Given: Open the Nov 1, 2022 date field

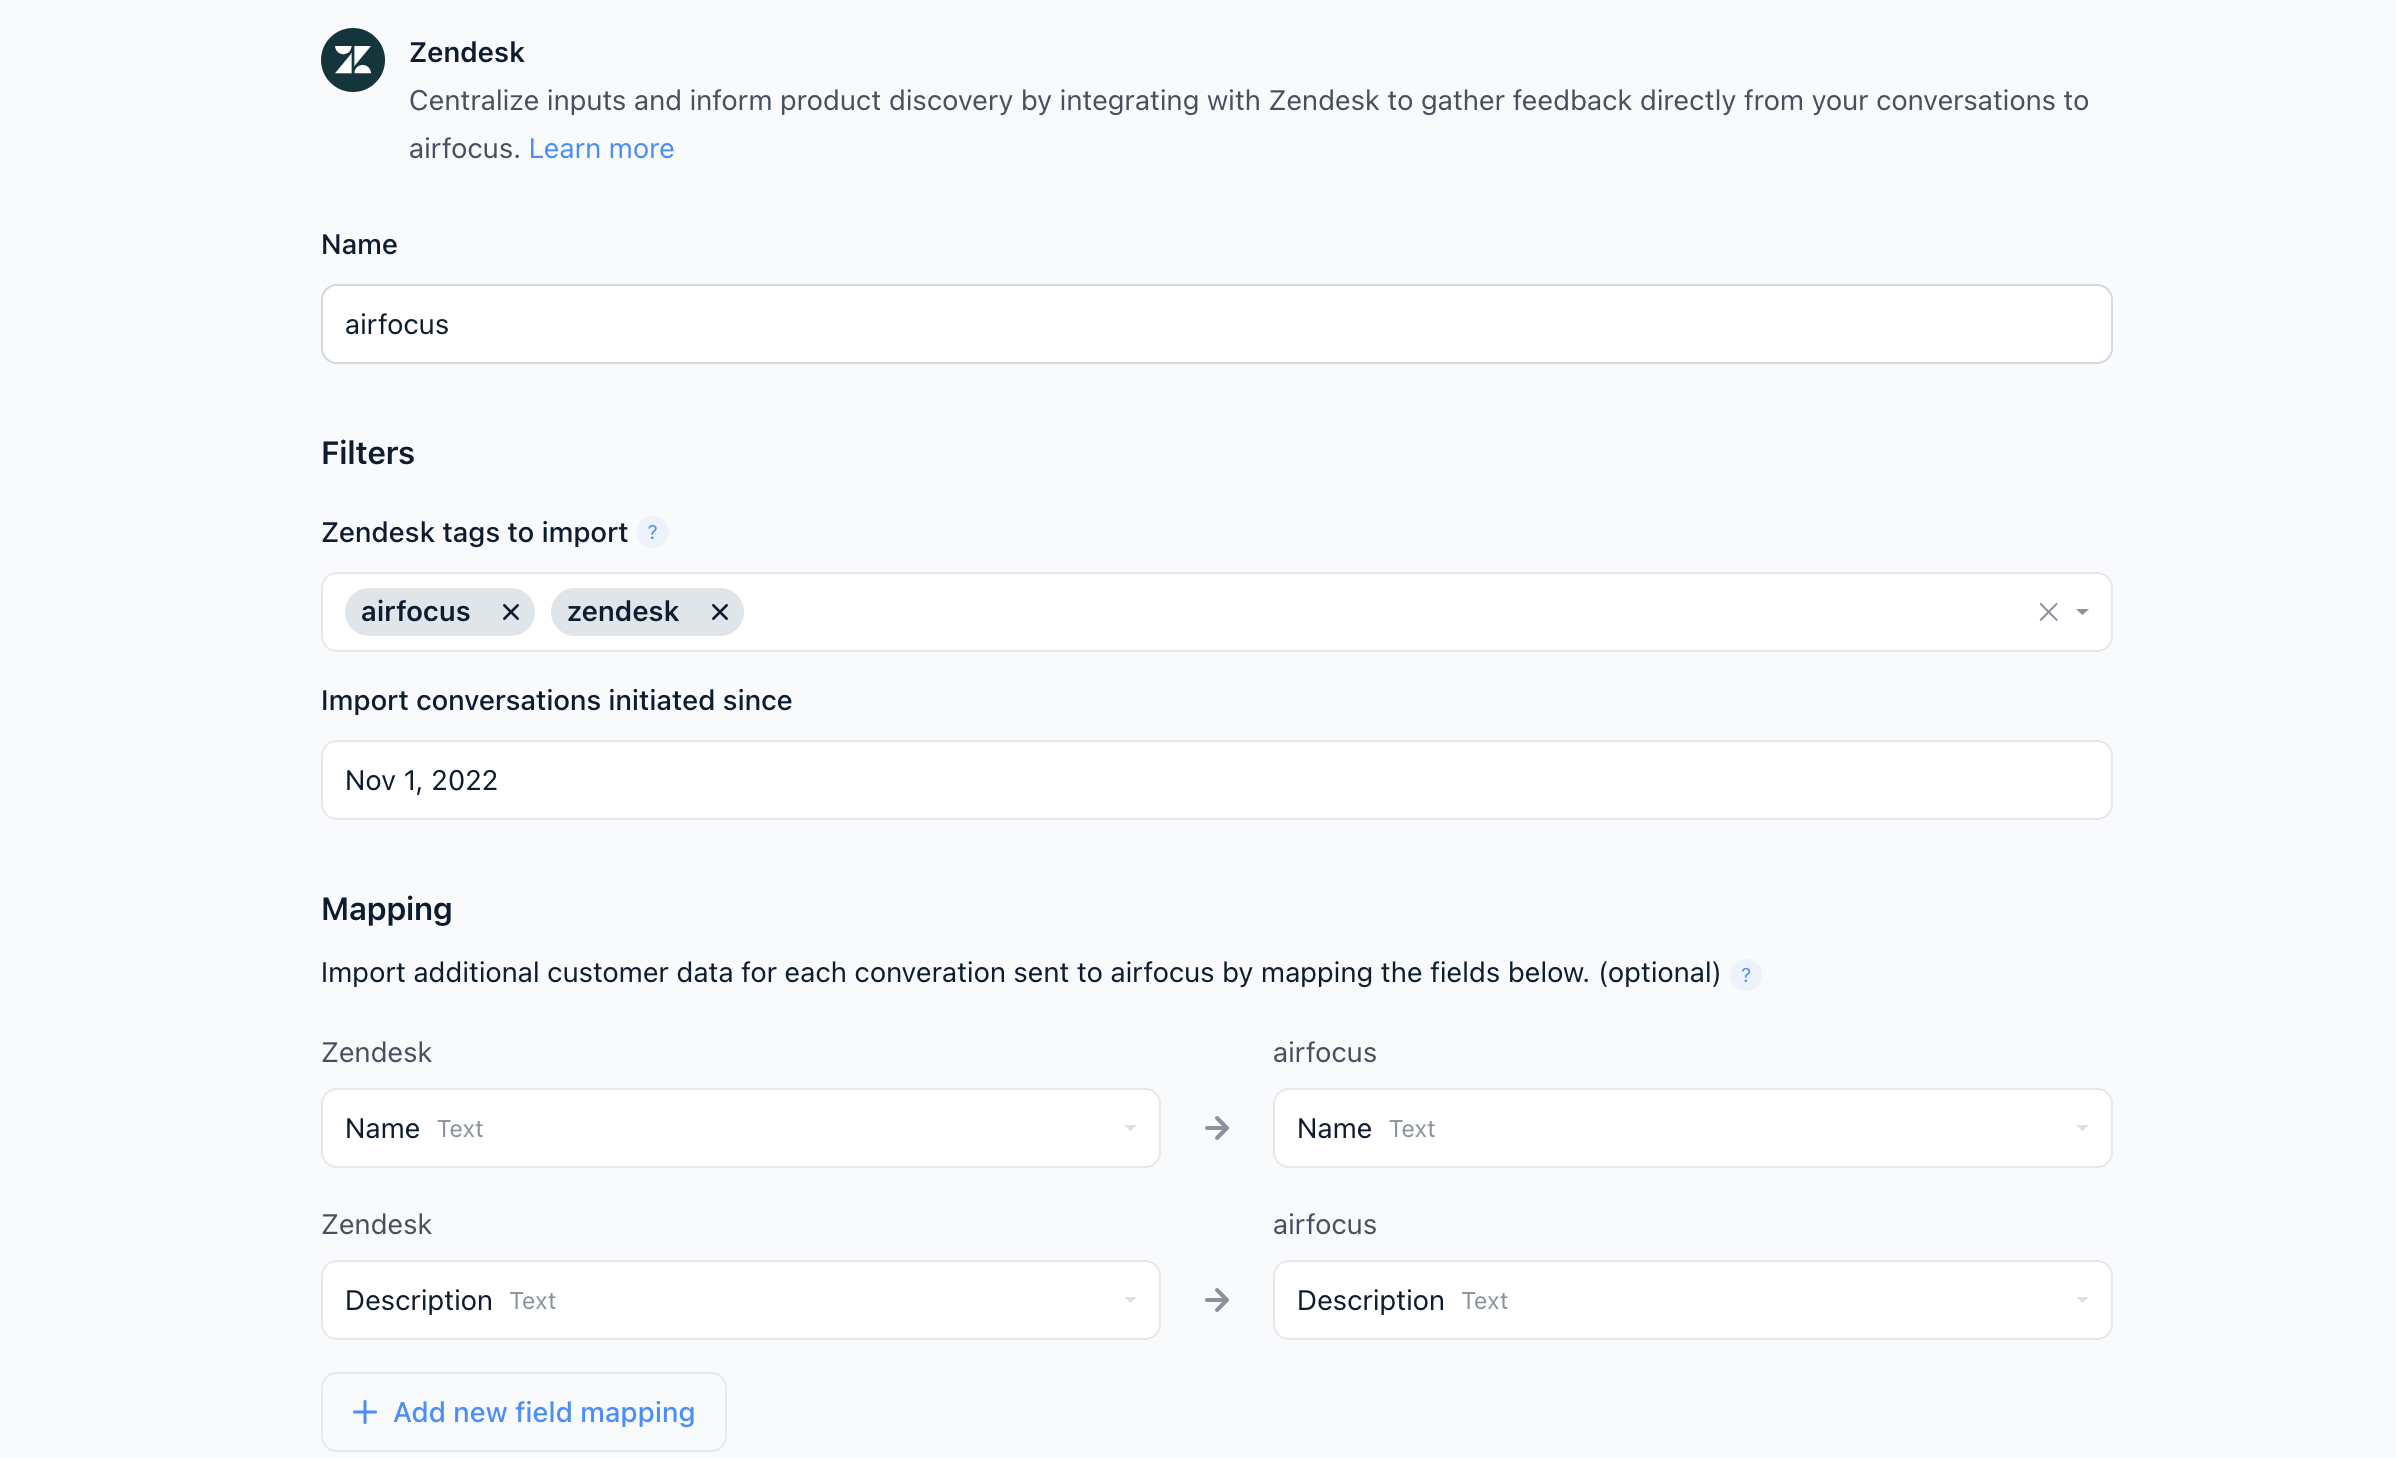Looking at the screenshot, I should [1216, 780].
